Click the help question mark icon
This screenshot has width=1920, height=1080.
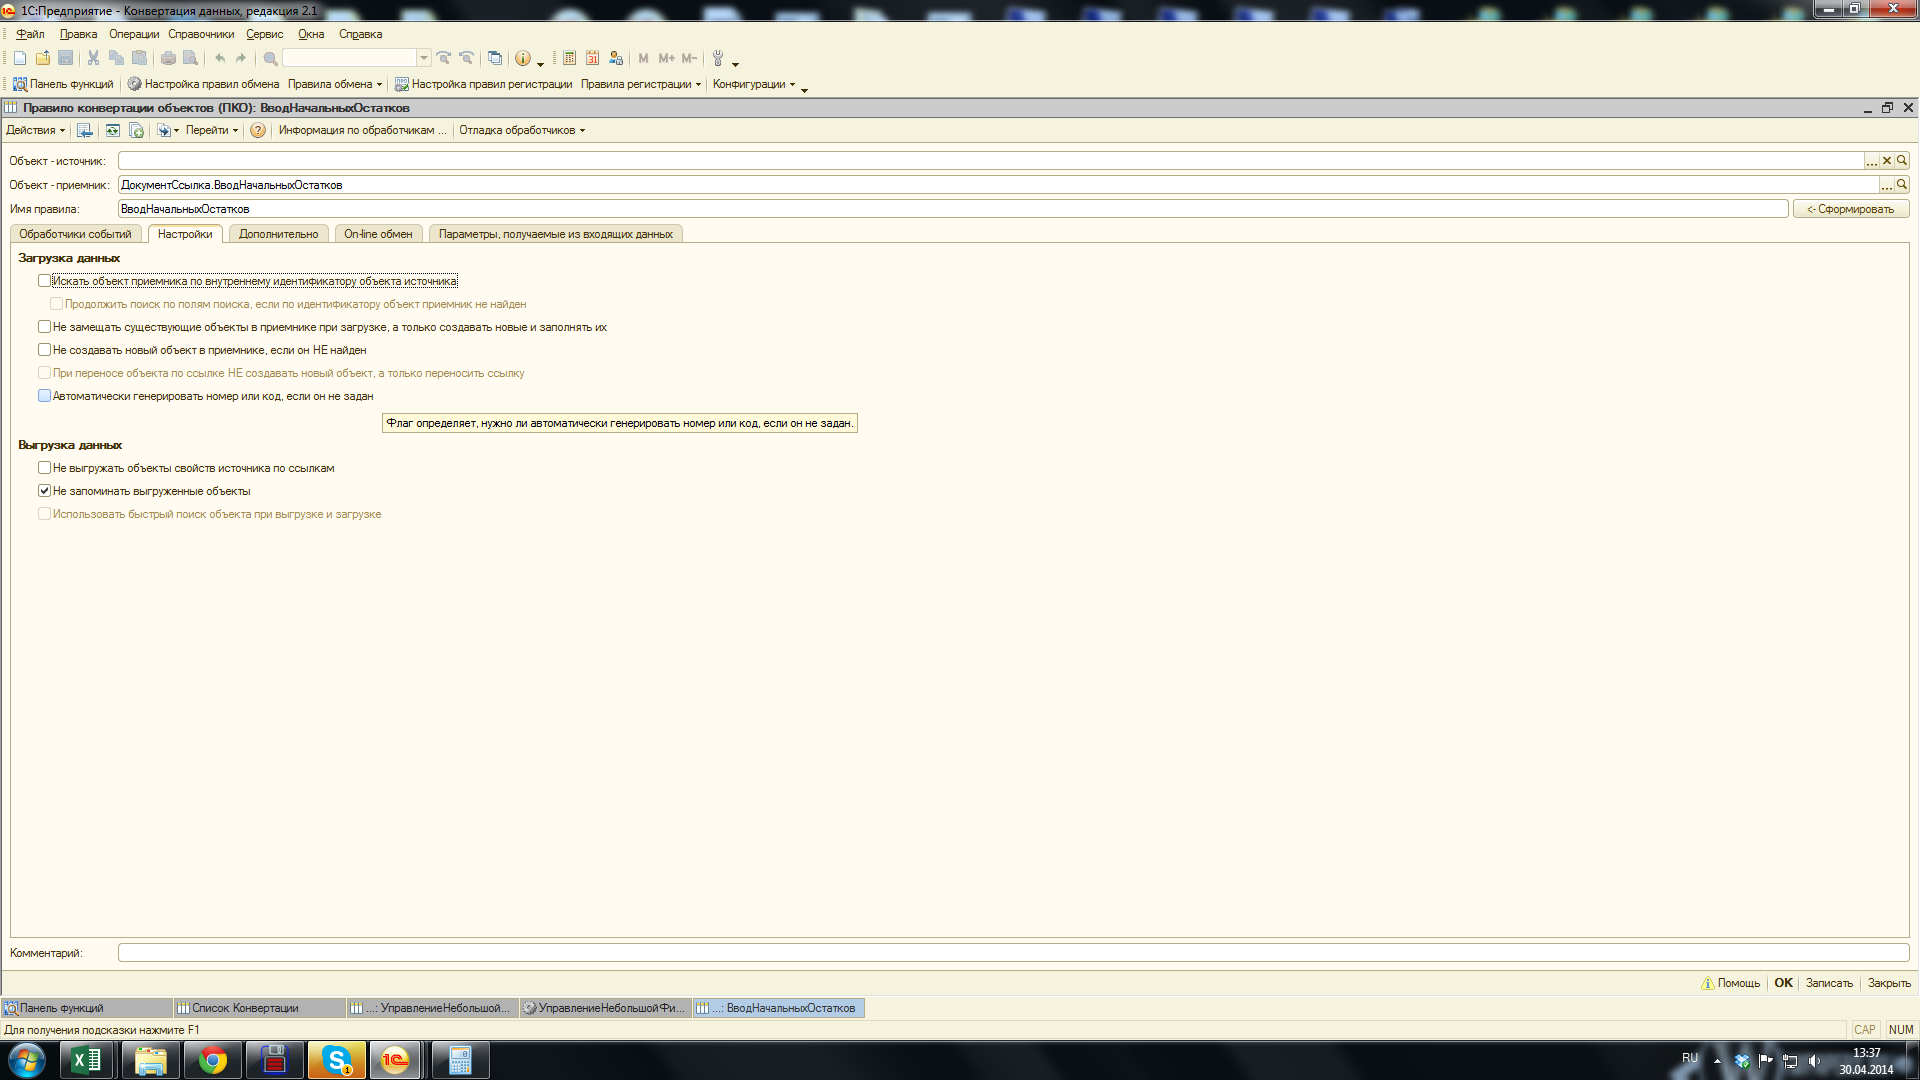pyautogui.click(x=258, y=130)
